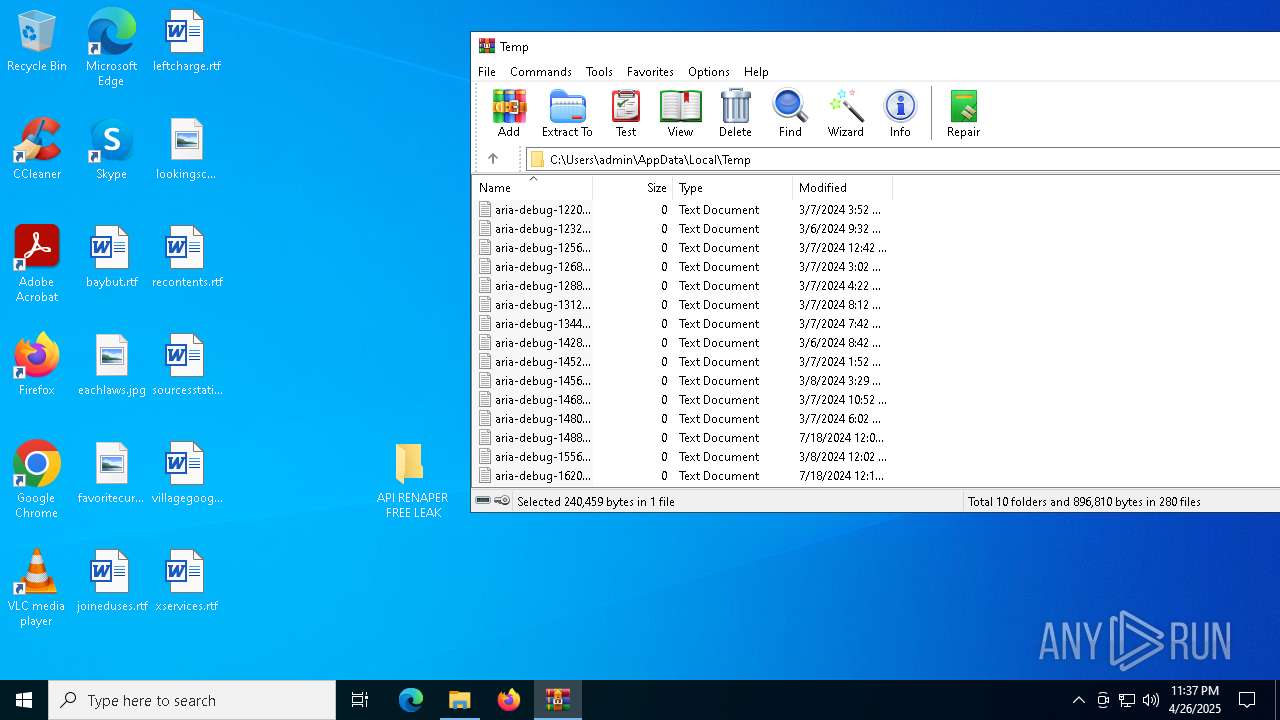Screen dimensions: 1280x720
Task: Select recontents.rtf desktop file
Action: tap(187, 258)
